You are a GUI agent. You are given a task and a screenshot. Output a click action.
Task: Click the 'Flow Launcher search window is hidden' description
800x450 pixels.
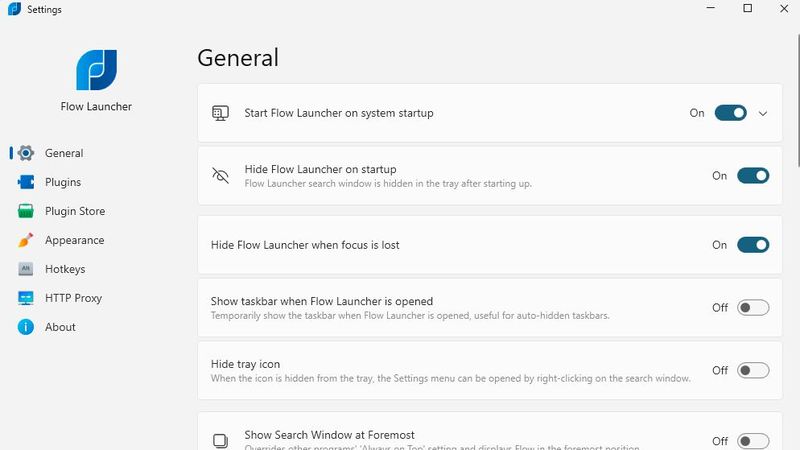388,184
